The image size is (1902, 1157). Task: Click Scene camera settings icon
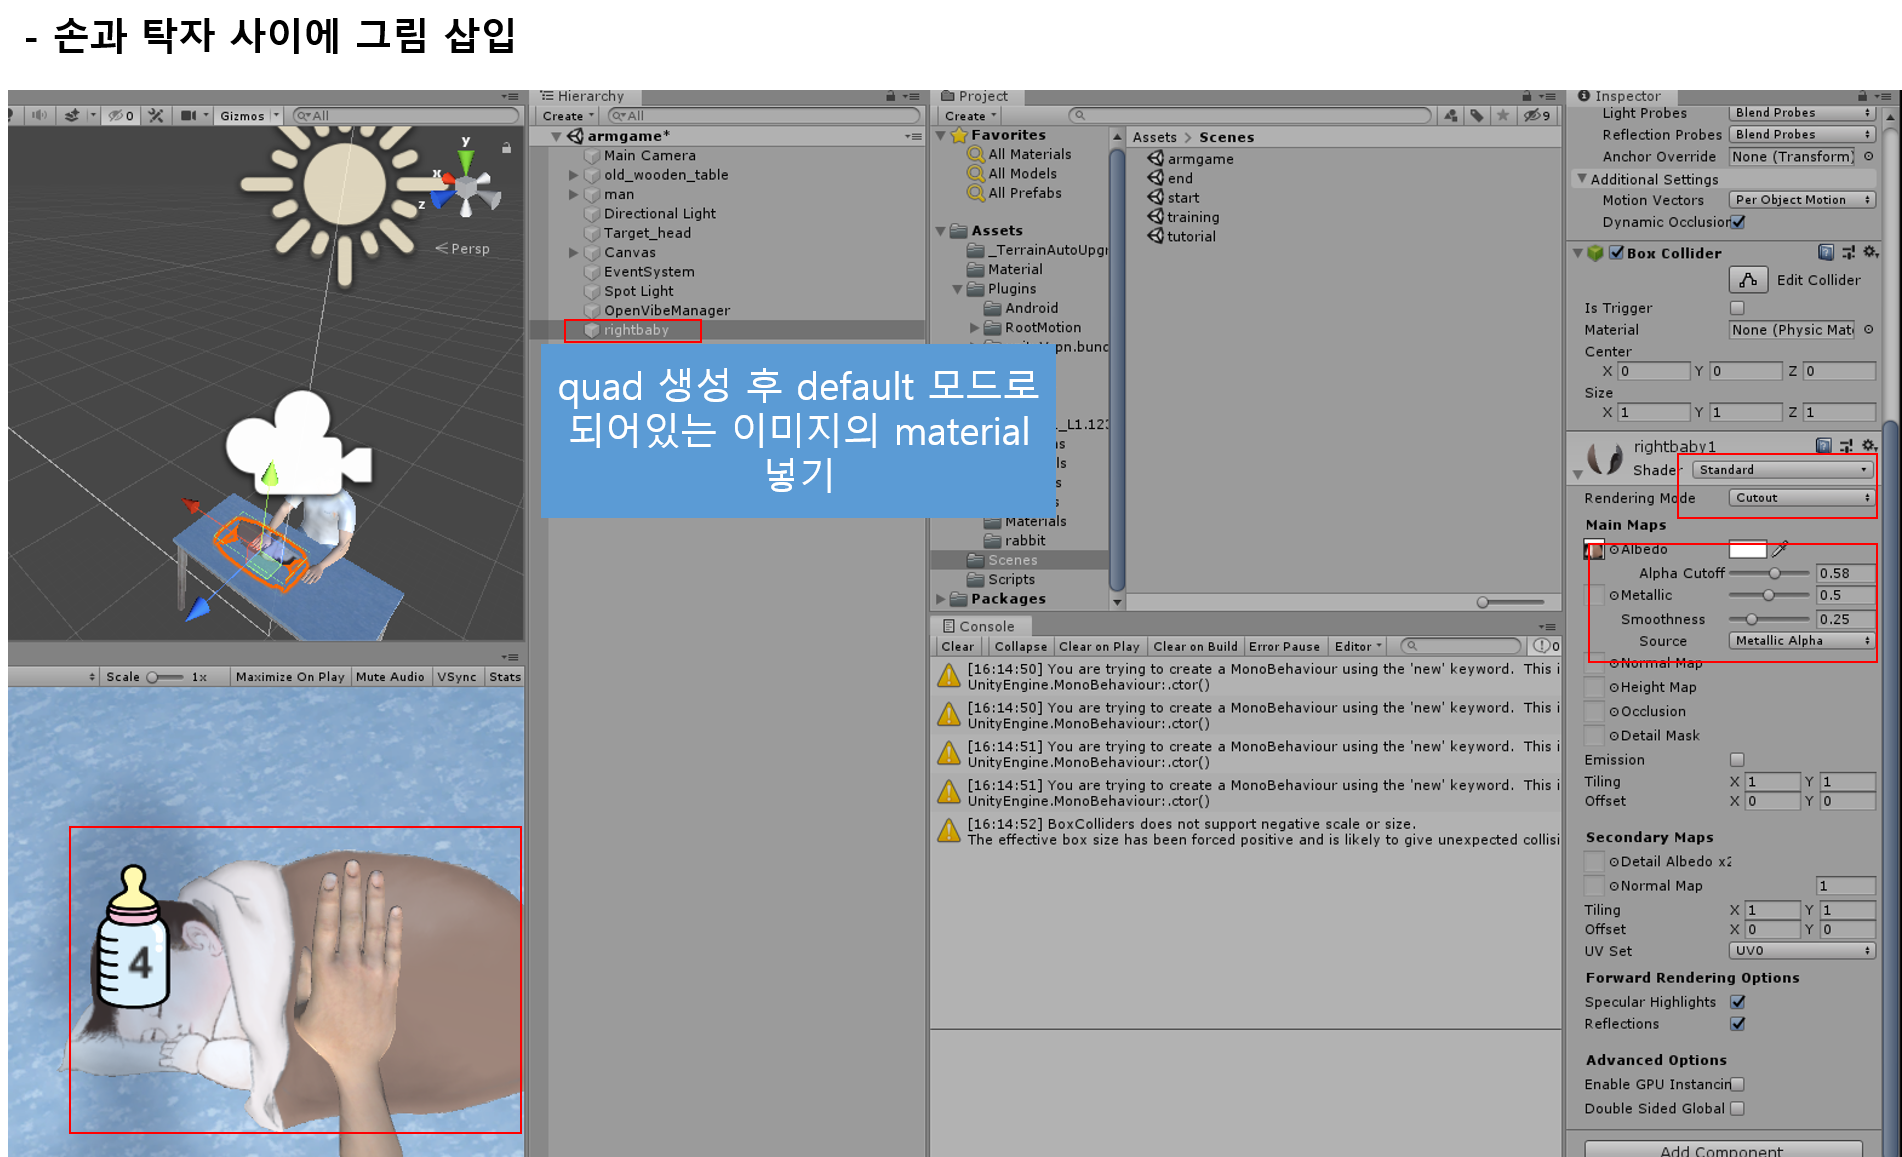188,116
